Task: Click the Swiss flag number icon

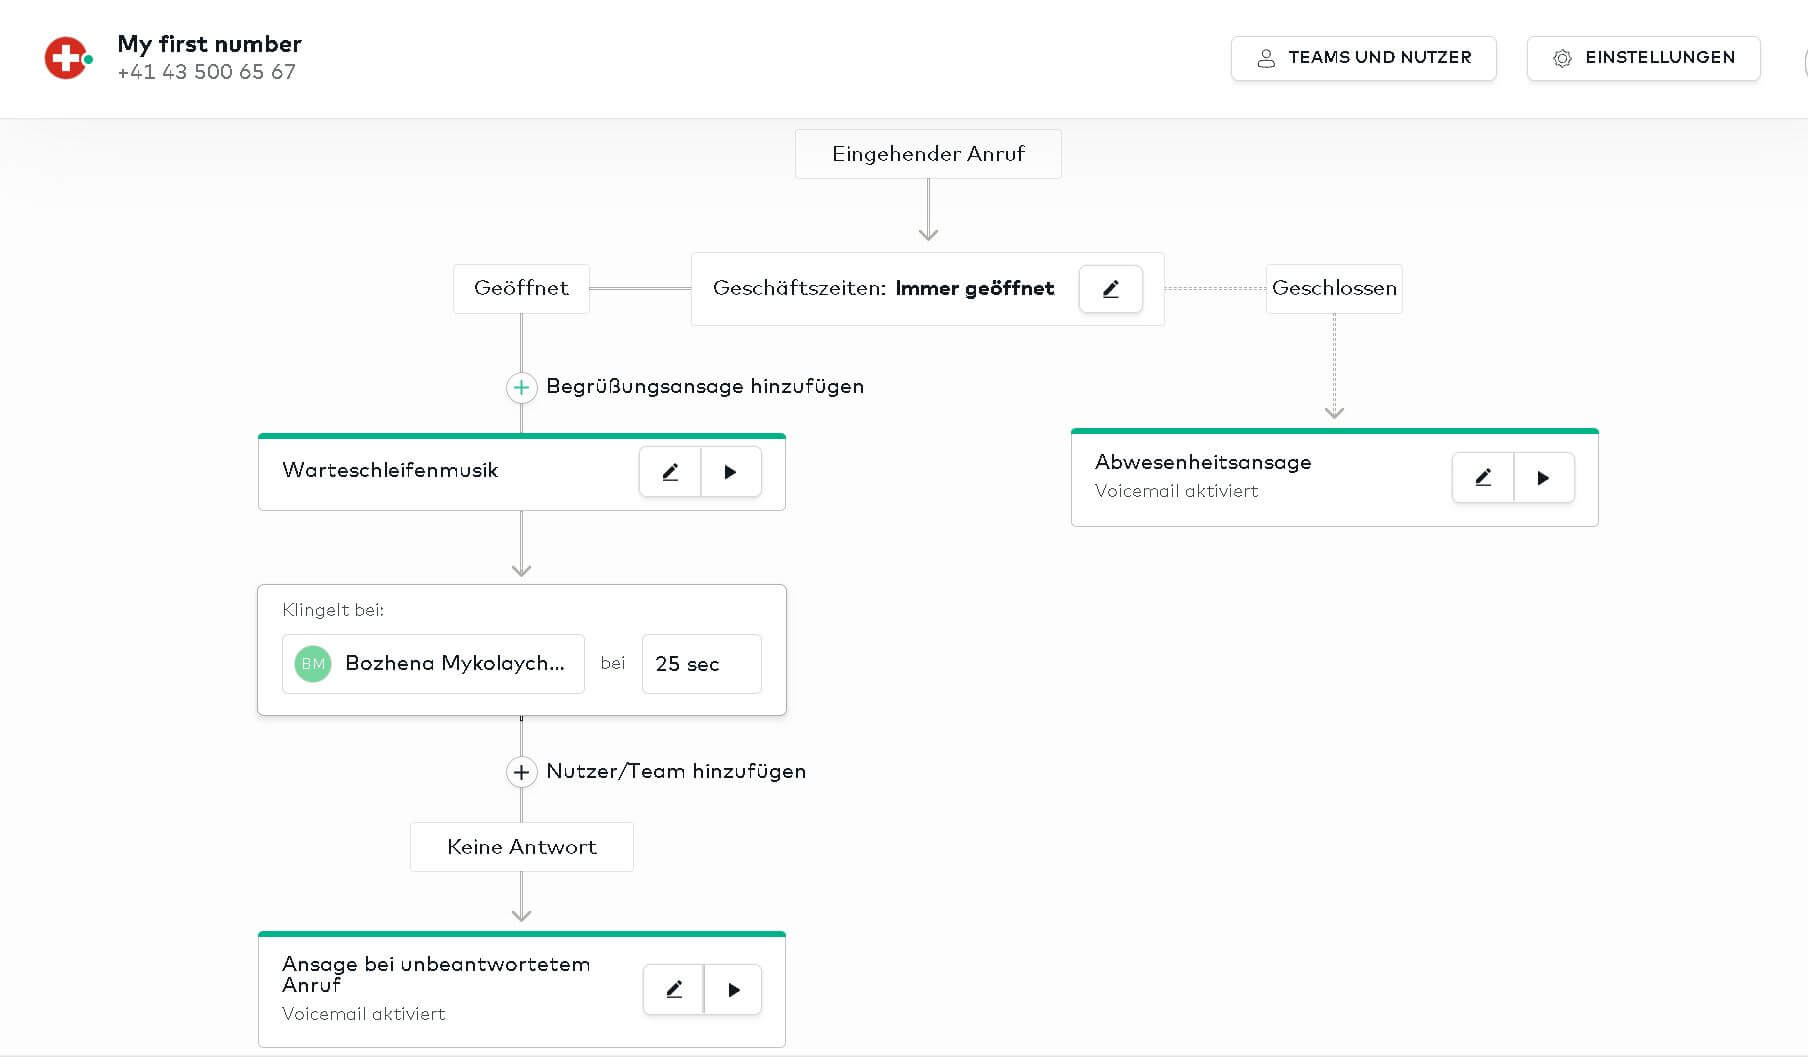Action: click(x=66, y=58)
